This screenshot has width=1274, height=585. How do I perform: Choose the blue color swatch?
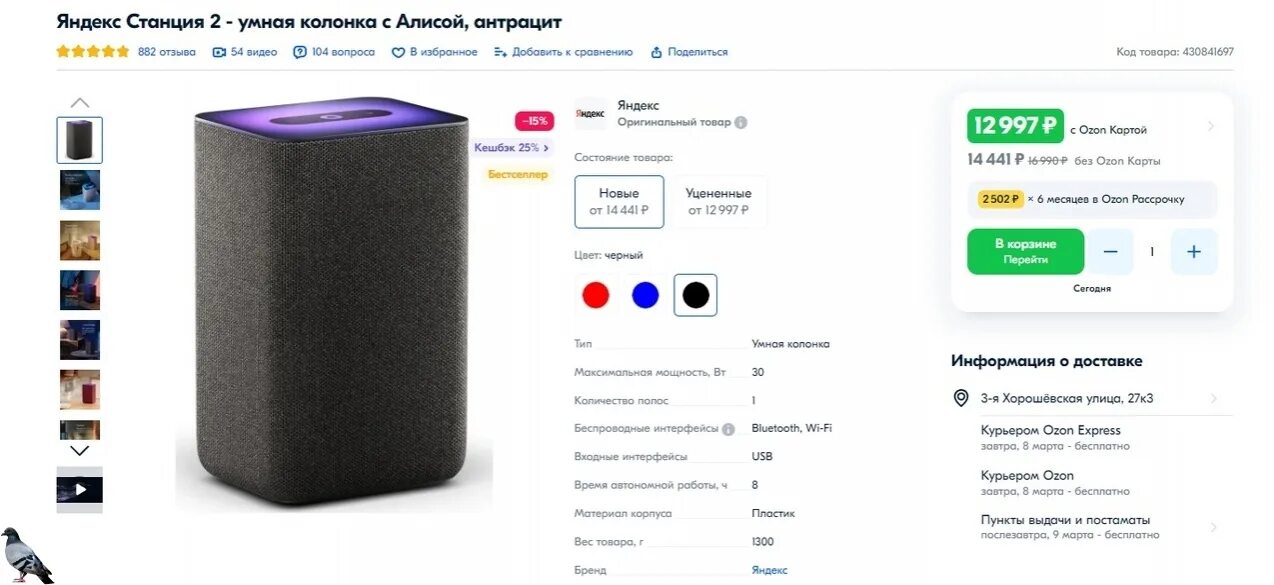(x=646, y=295)
